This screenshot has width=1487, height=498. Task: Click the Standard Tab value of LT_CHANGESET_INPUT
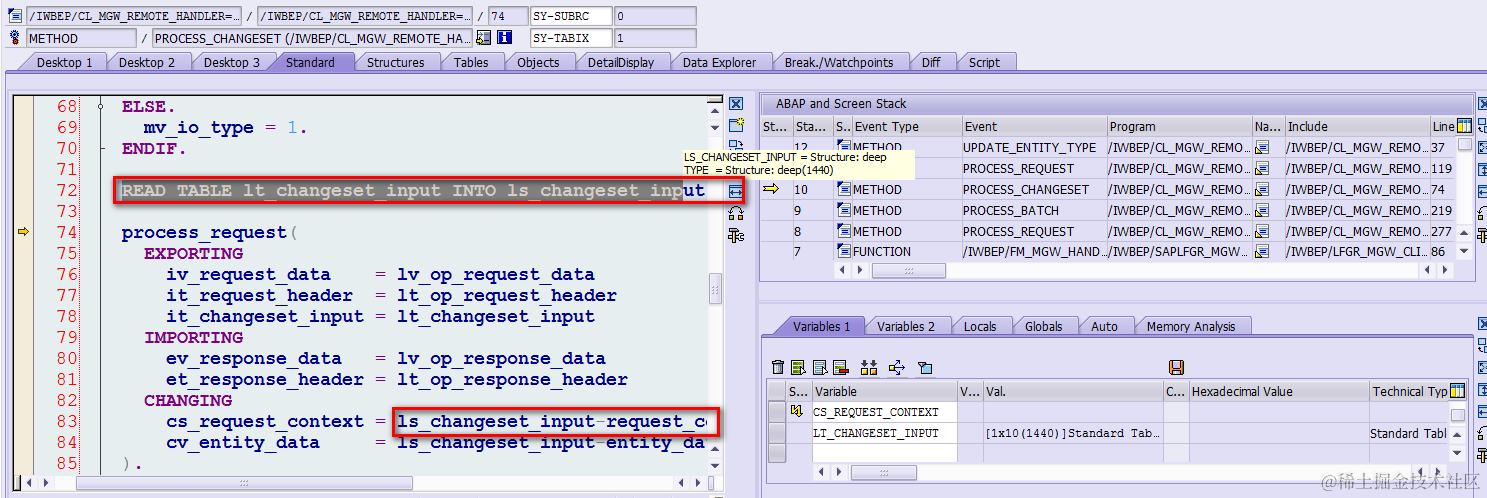[x=1073, y=433]
